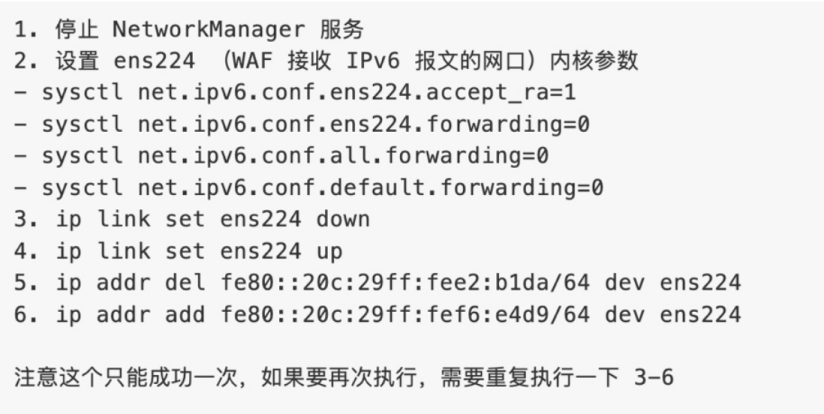Click the 需要重复执行一下 text in the note
Image resolution: width=824 pixels, height=414 pixels.
(530, 380)
